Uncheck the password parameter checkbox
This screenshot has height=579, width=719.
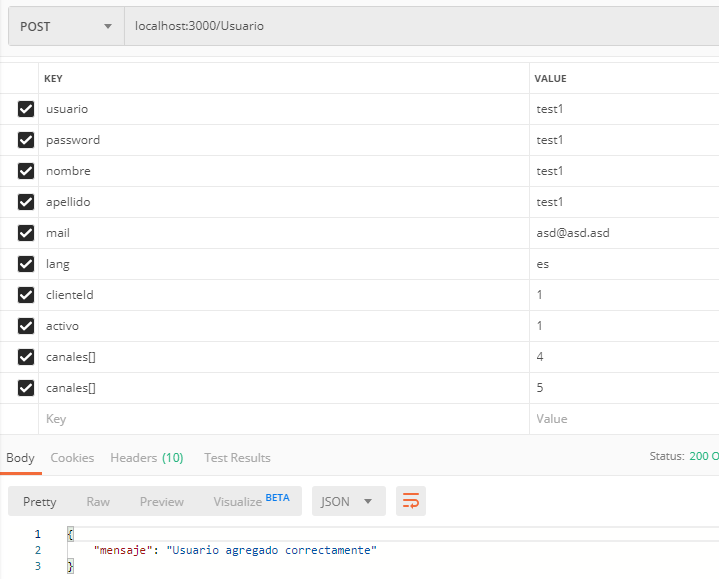tap(26, 140)
